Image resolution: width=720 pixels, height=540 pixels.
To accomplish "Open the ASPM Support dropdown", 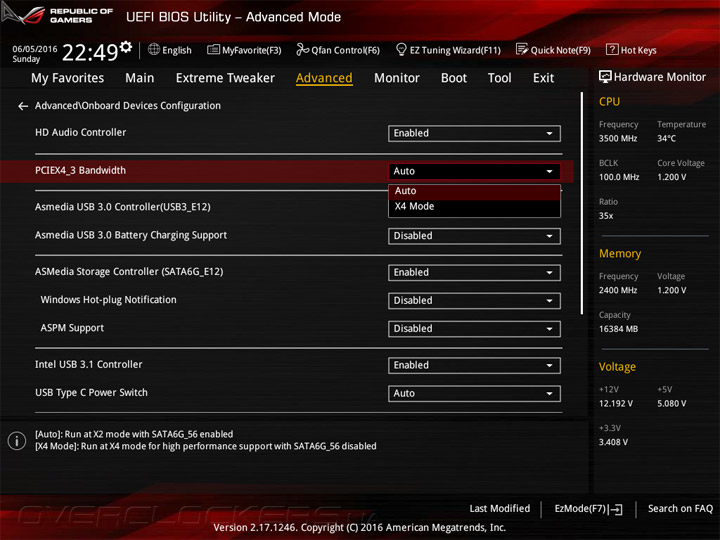I will tap(474, 329).
